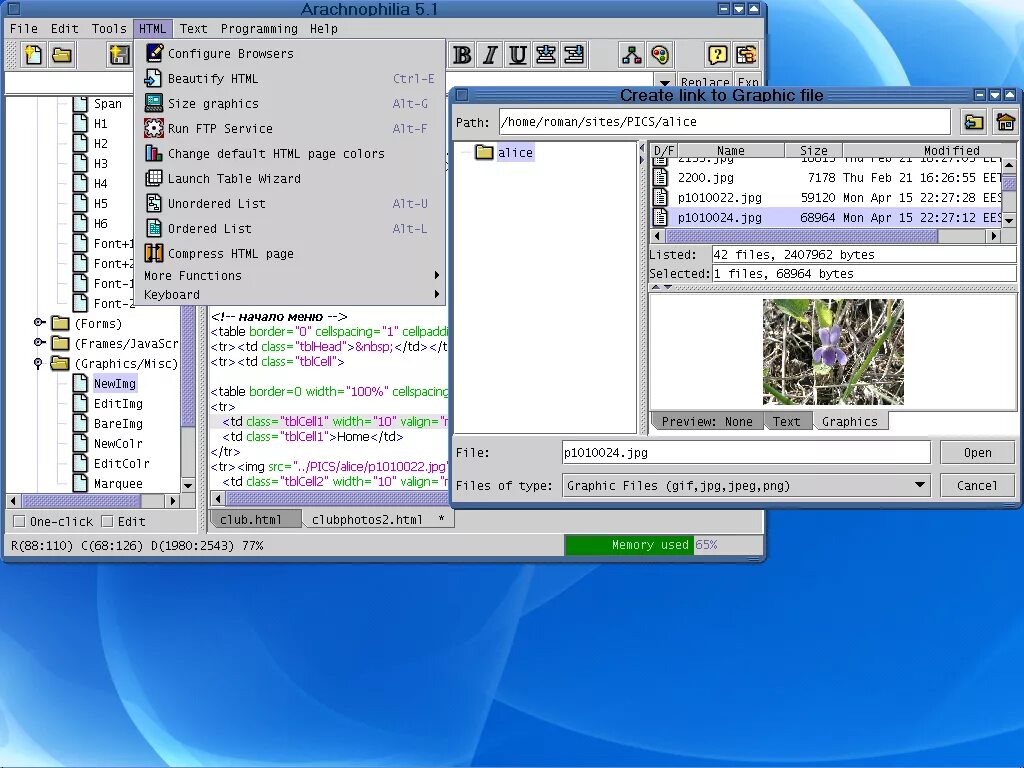Open the File menu
1024x768 pixels.
point(24,29)
